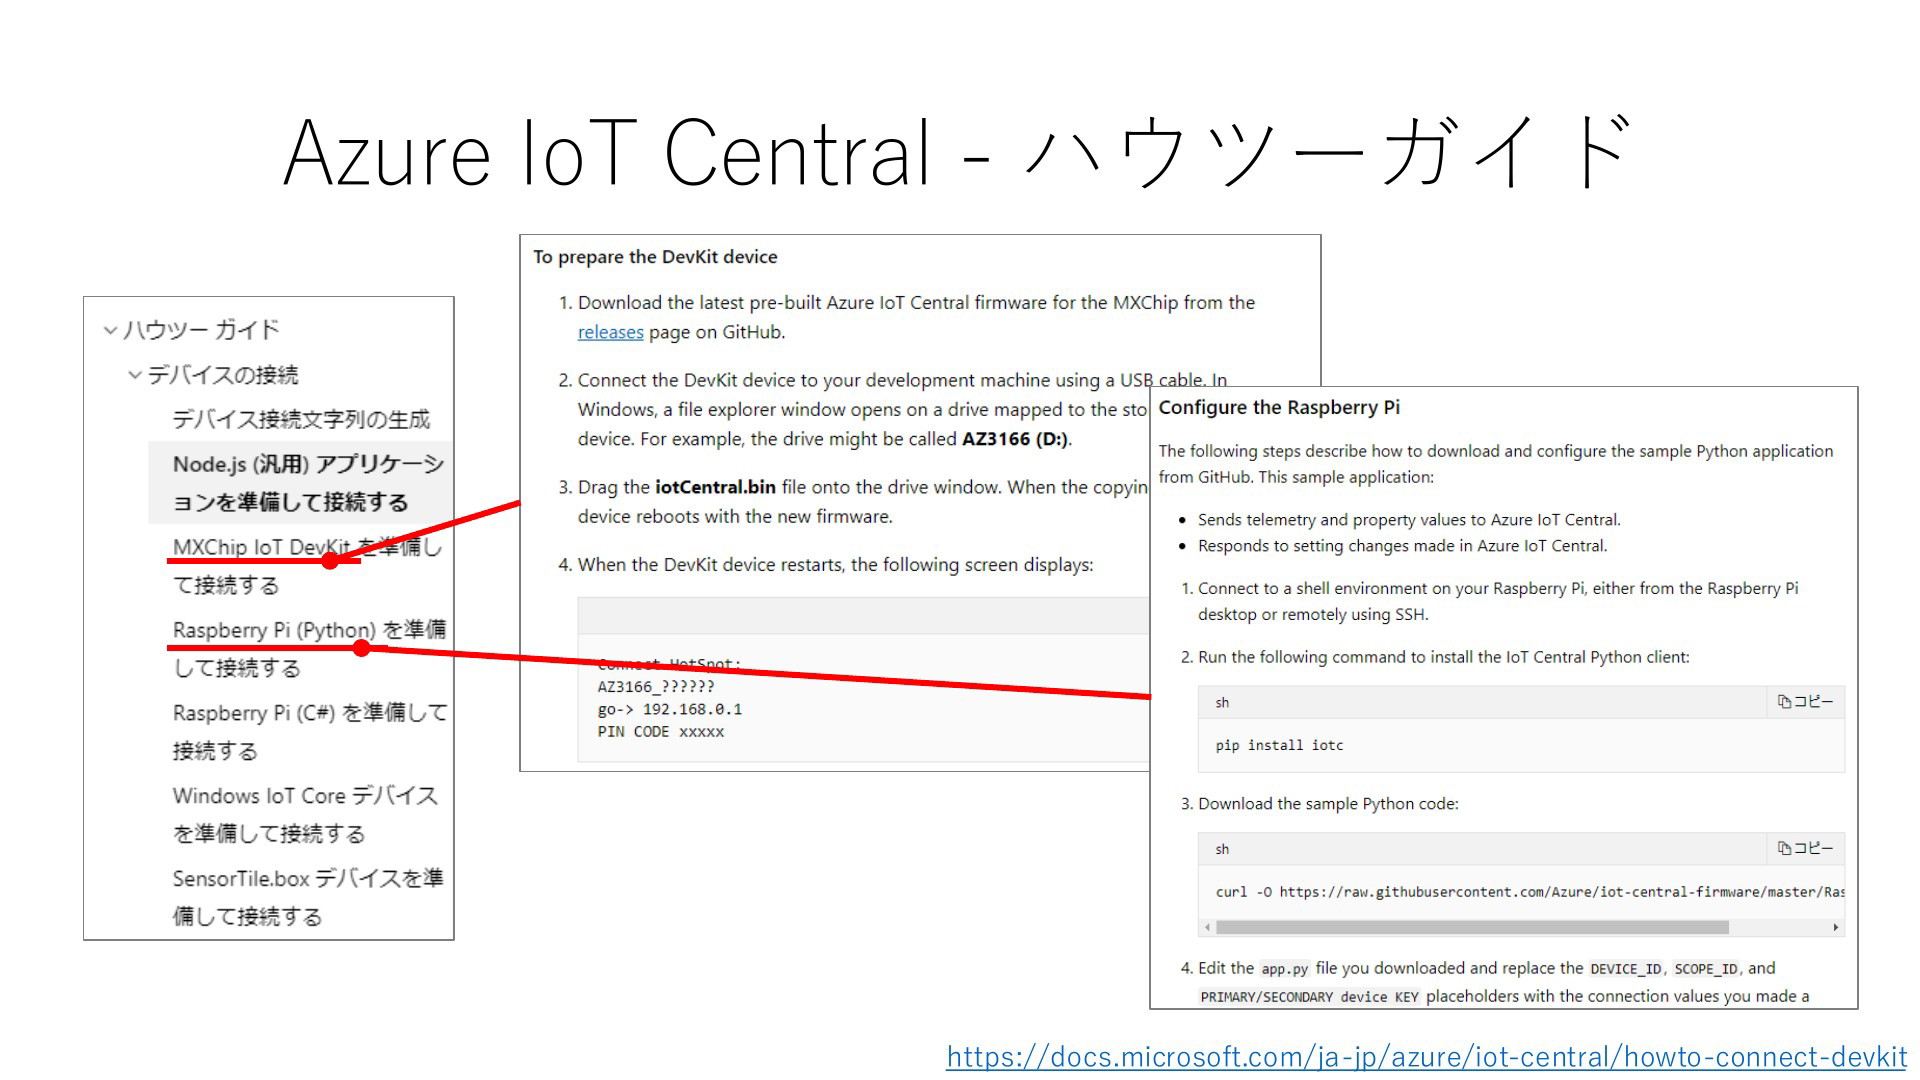Viewport: 1920px width, 1080px height.
Task: Click the scrollbar's left arrow under curl code
Action: tap(1208, 928)
